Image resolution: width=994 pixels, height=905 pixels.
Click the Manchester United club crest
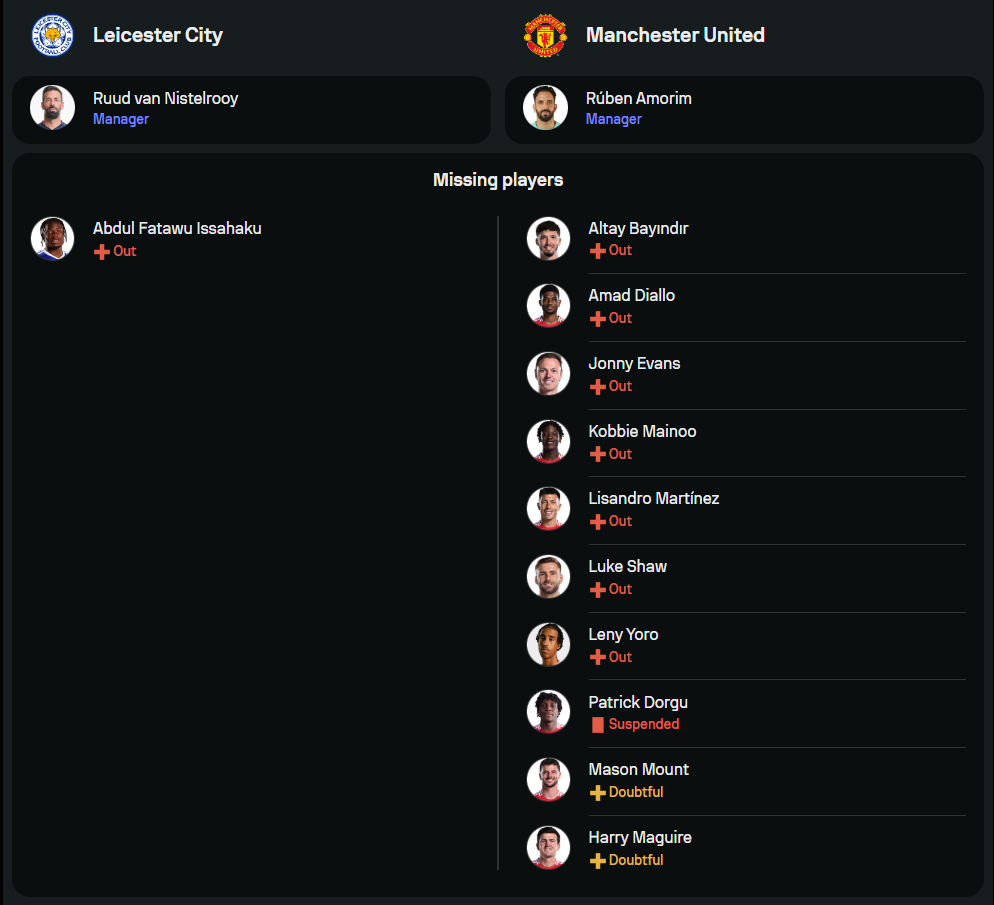545,35
